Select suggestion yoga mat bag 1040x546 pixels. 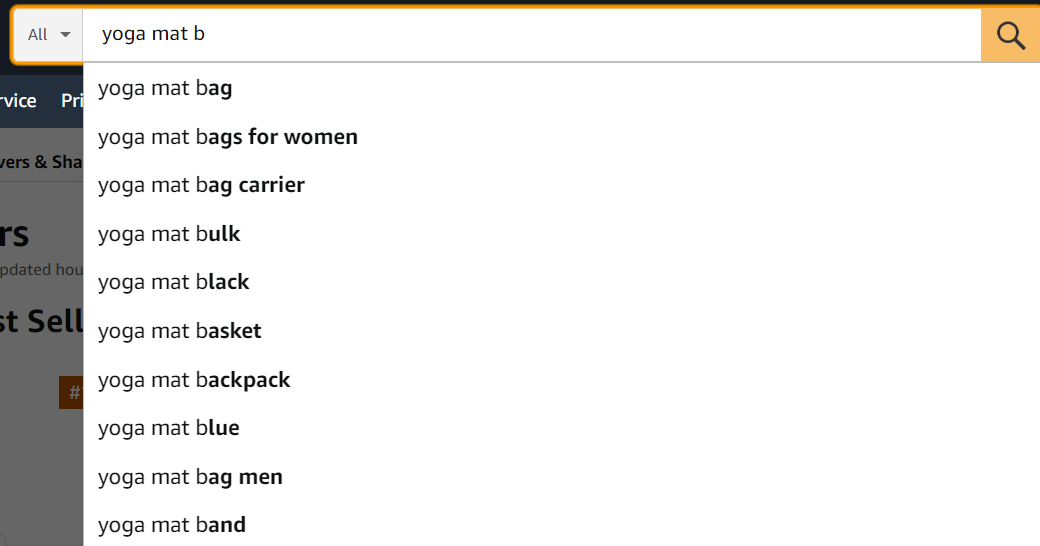pos(561,88)
